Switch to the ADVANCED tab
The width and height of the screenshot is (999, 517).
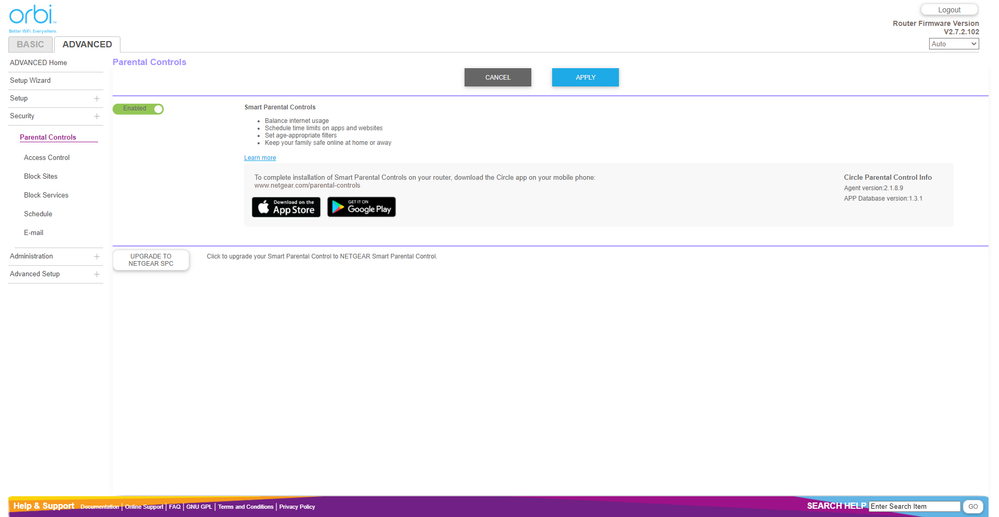(x=87, y=44)
